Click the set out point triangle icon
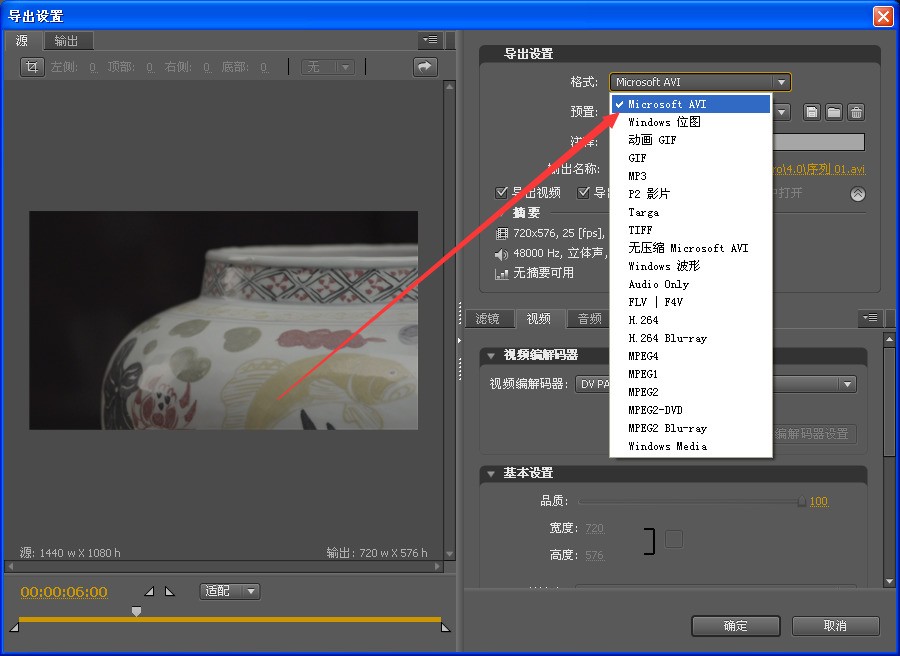 (x=170, y=591)
